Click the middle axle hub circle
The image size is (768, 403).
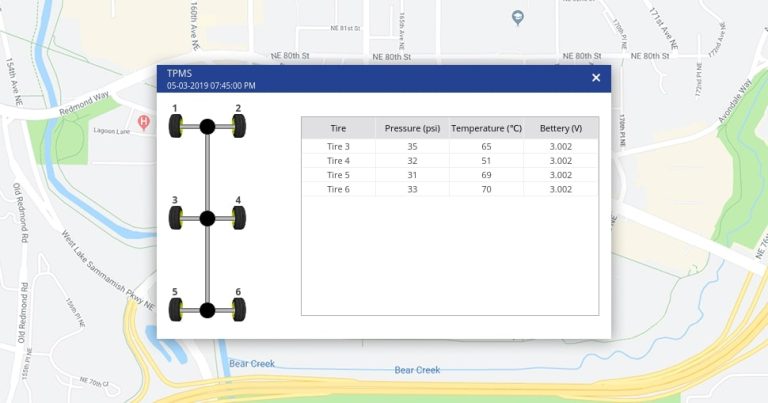(x=207, y=219)
